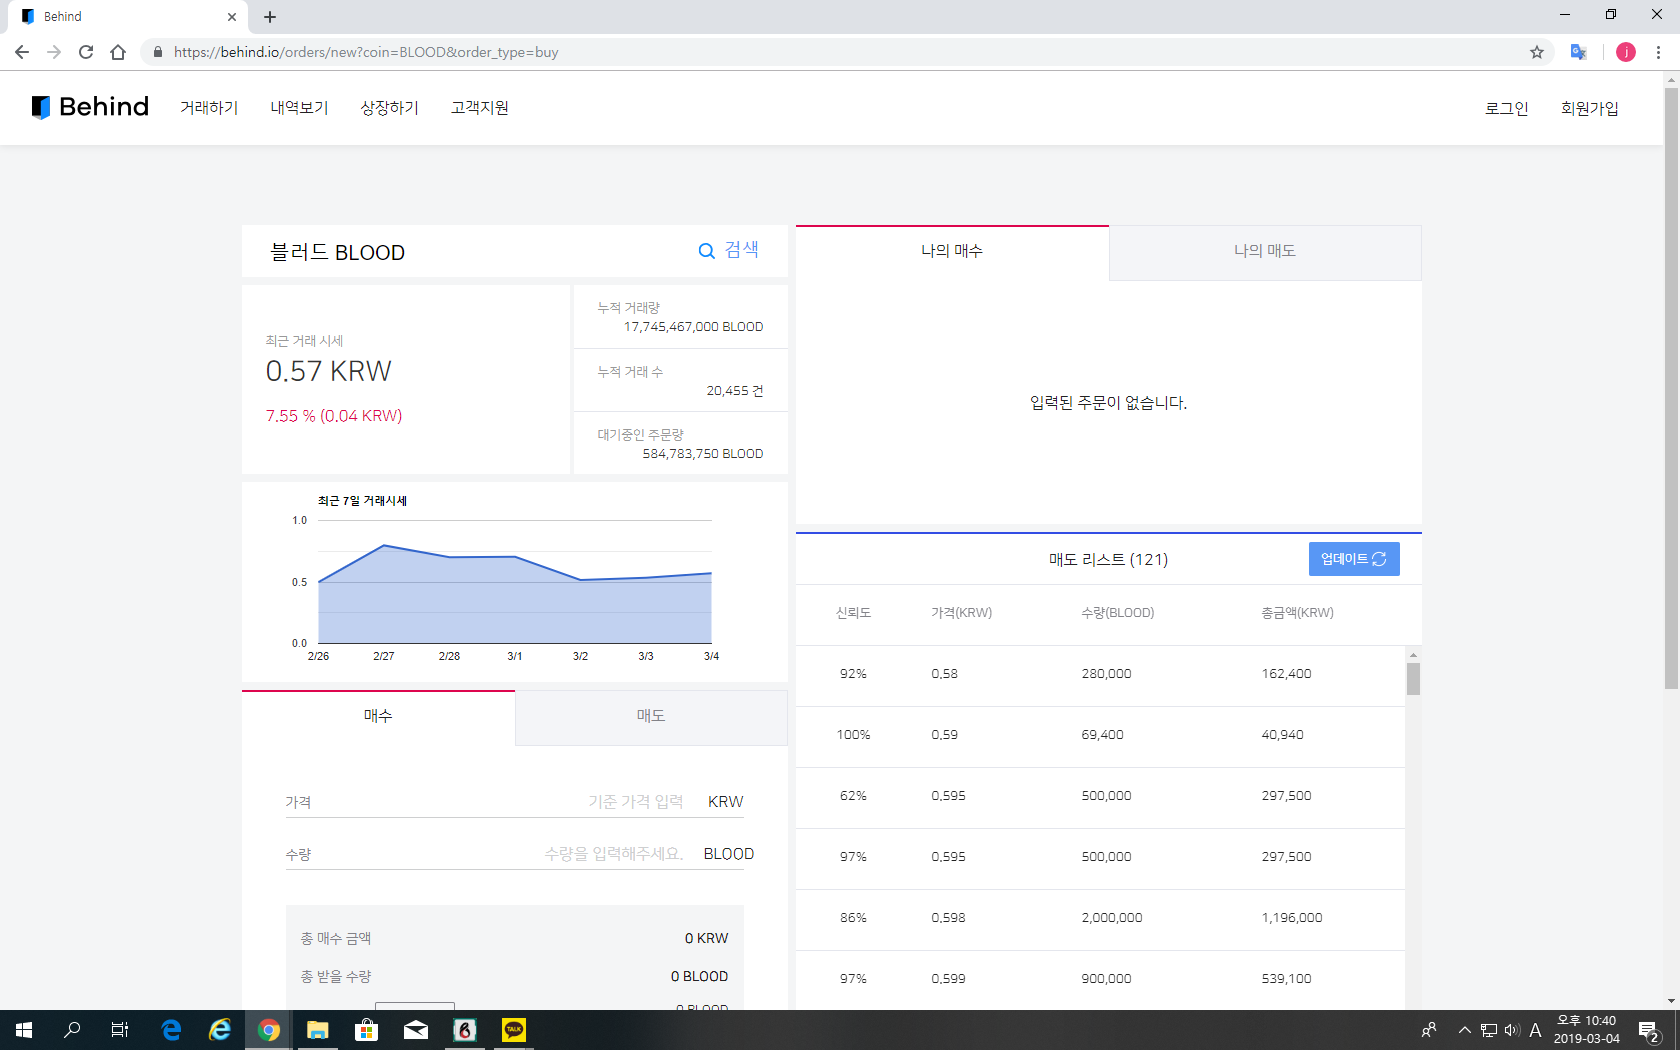Bookmark this page with the star icon

[1537, 52]
